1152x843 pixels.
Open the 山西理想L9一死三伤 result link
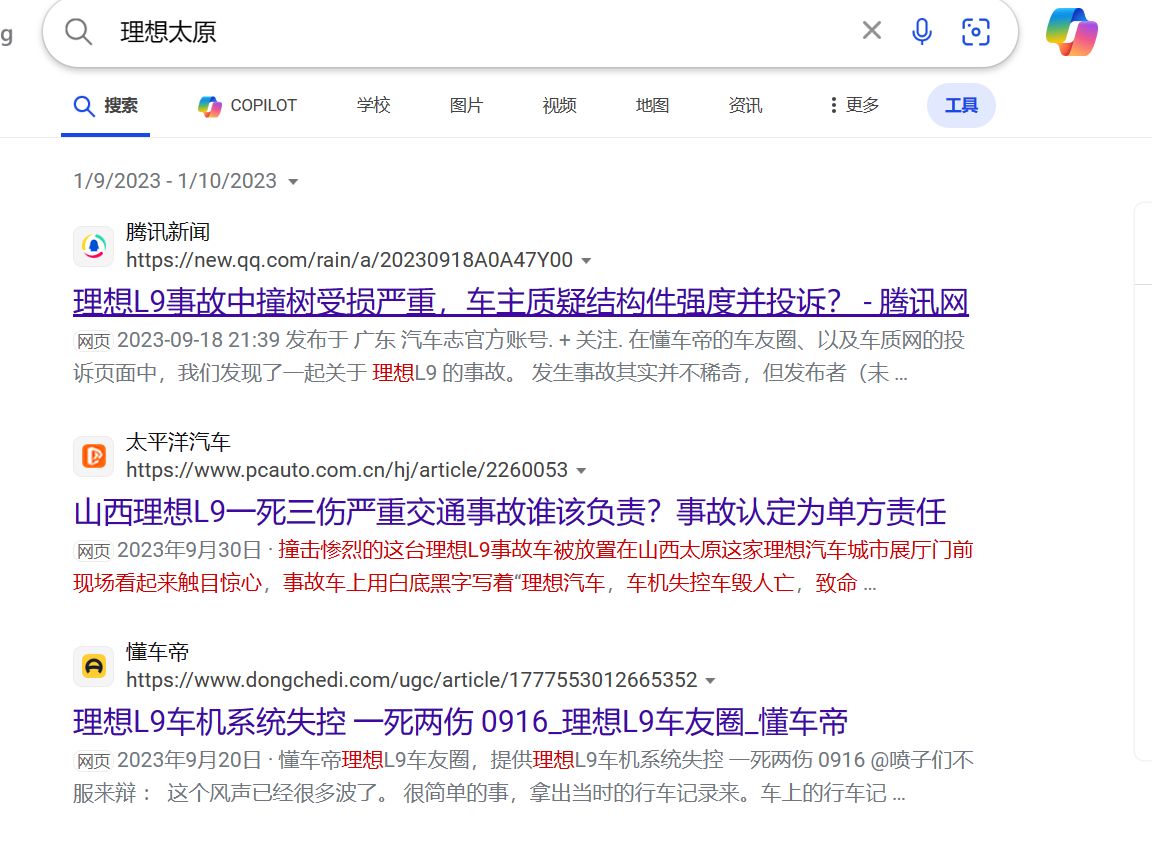[510, 512]
